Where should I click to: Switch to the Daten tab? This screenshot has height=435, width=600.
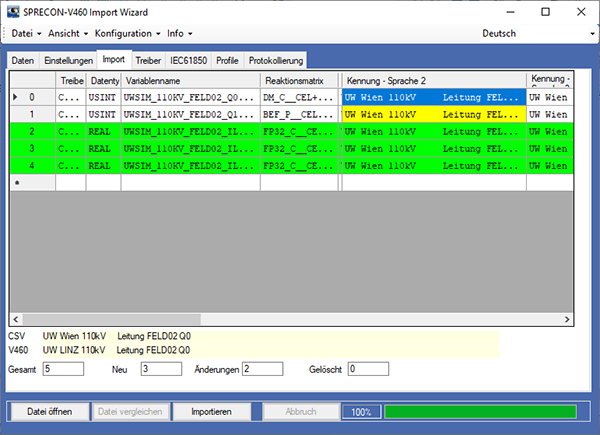click(x=23, y=60)
